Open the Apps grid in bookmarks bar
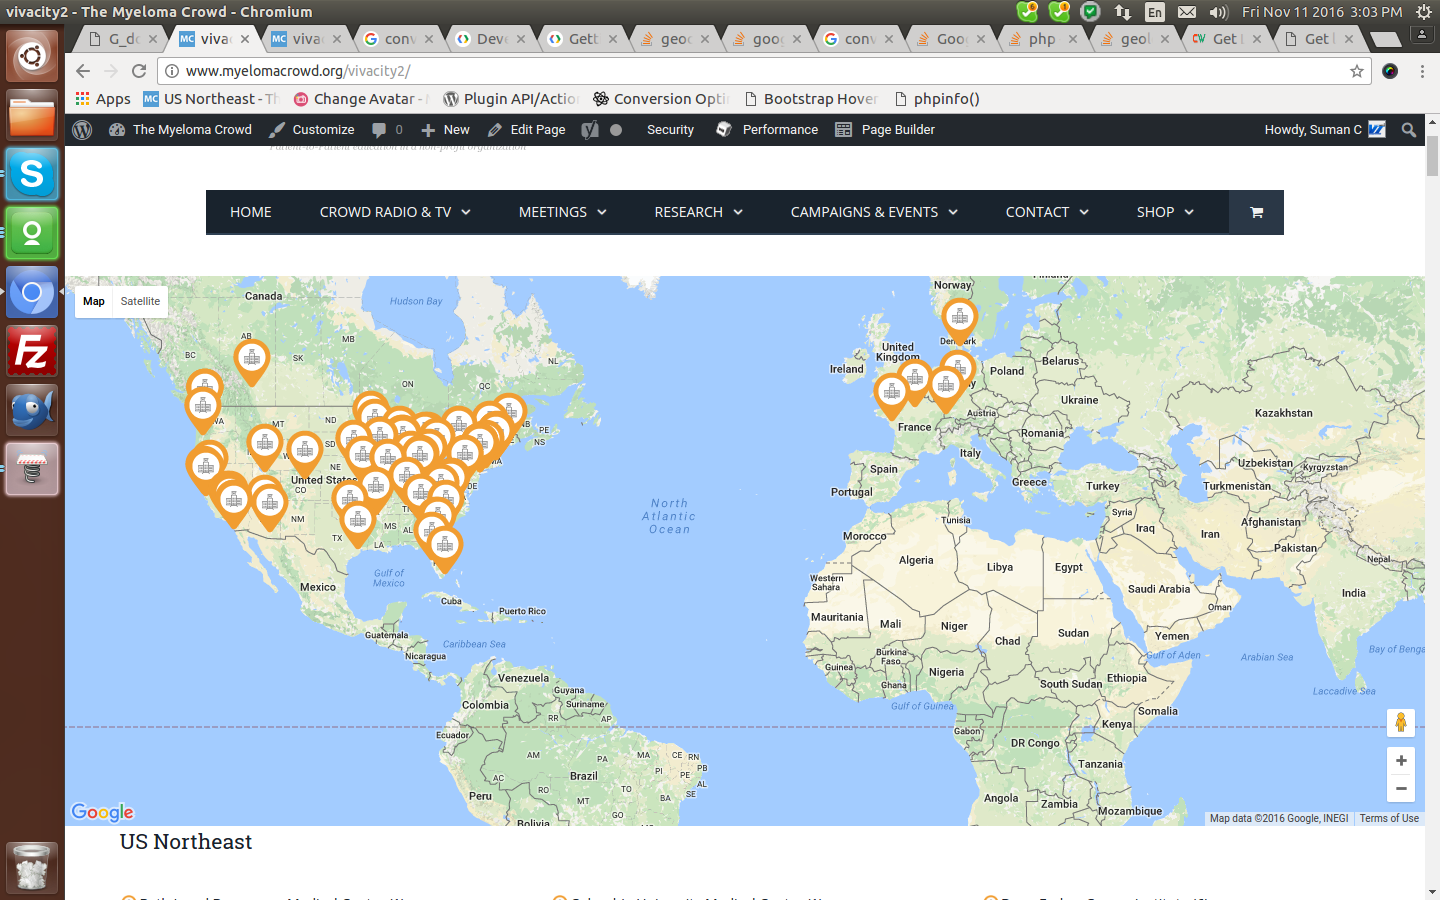 point(103,99)
